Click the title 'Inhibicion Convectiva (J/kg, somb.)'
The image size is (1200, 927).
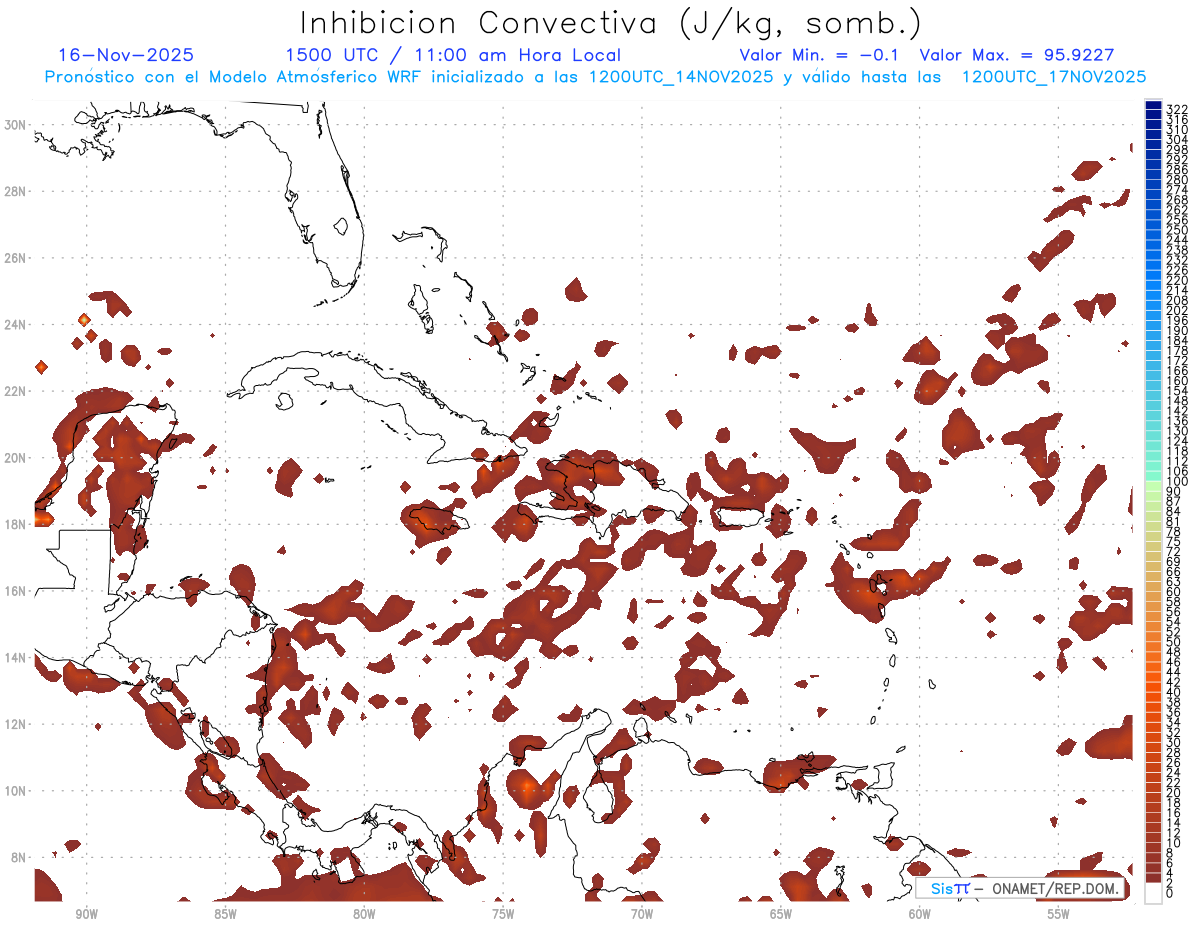click(610, 24)
